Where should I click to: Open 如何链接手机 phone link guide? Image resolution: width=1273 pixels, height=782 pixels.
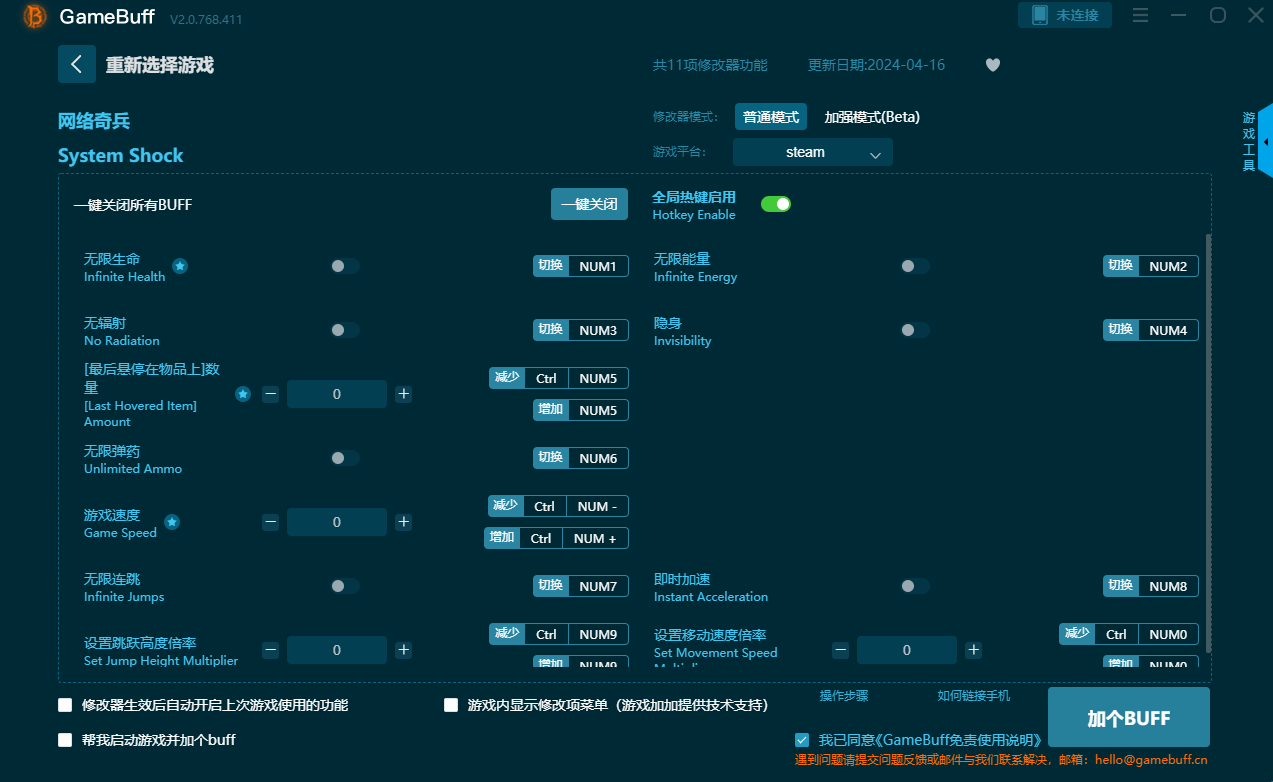(974, 696)
